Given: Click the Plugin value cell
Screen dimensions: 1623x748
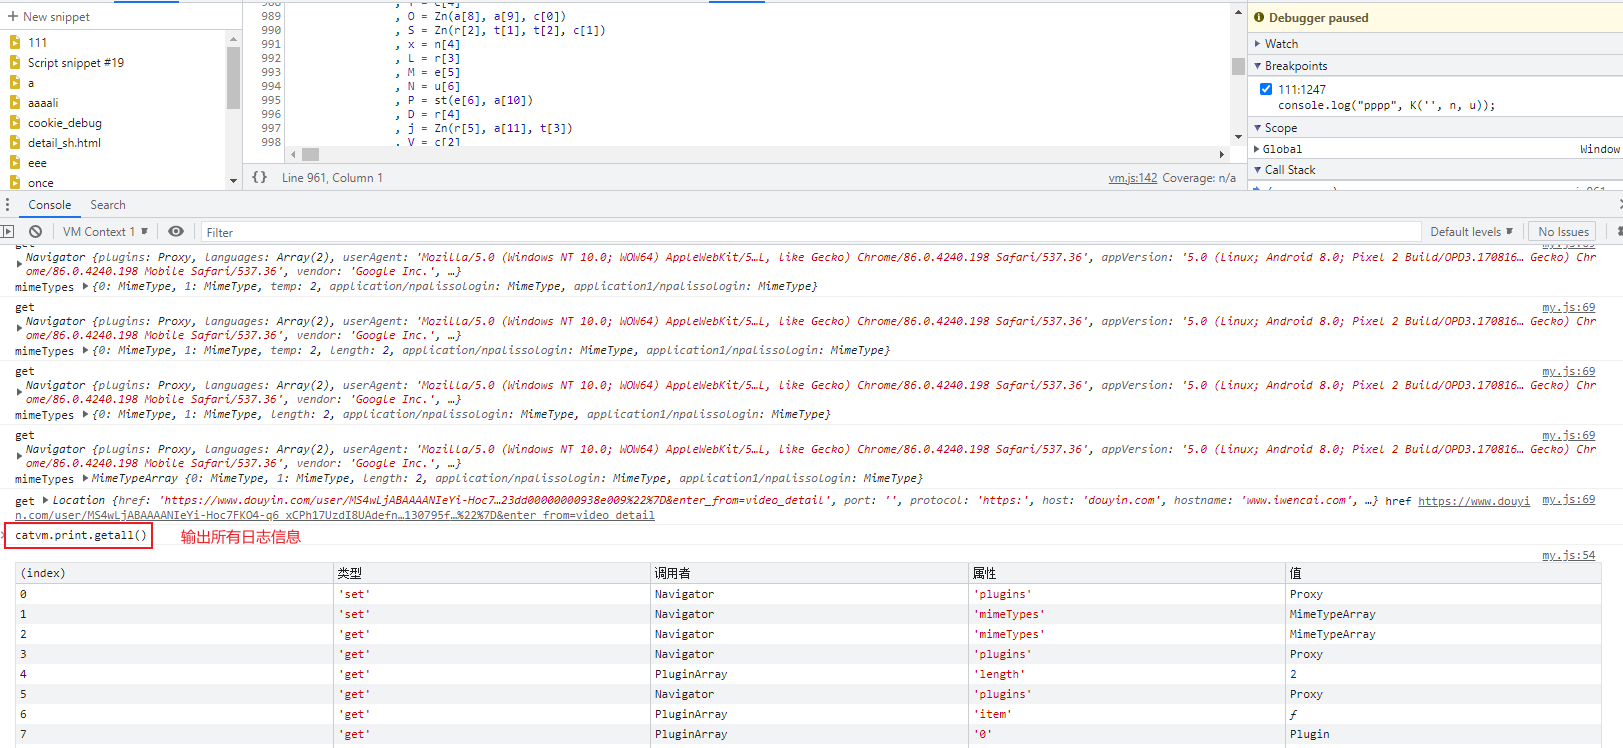Looking at the screenshot, I should pyautogui.click(x=1443, y=734).
